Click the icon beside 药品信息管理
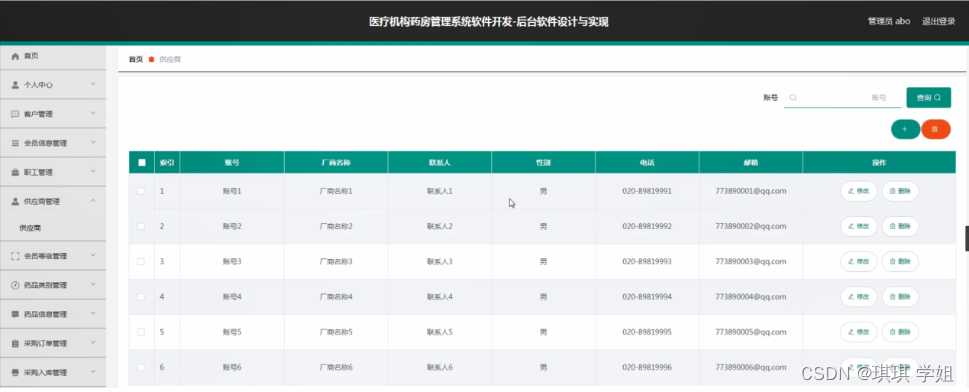This screenshot has height=392, width=969. [15, 314]
